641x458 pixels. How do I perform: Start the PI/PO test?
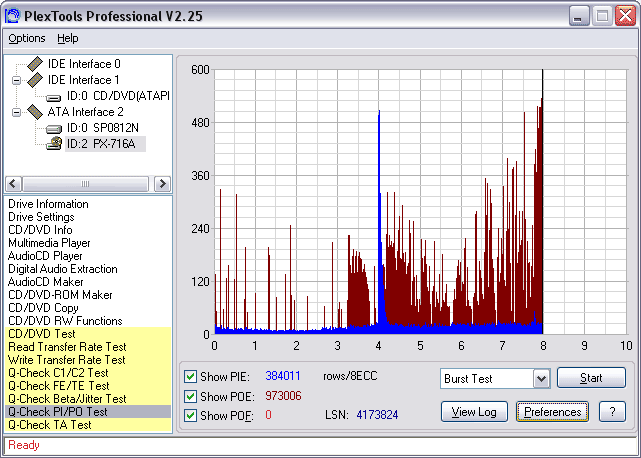coord(591,378)
